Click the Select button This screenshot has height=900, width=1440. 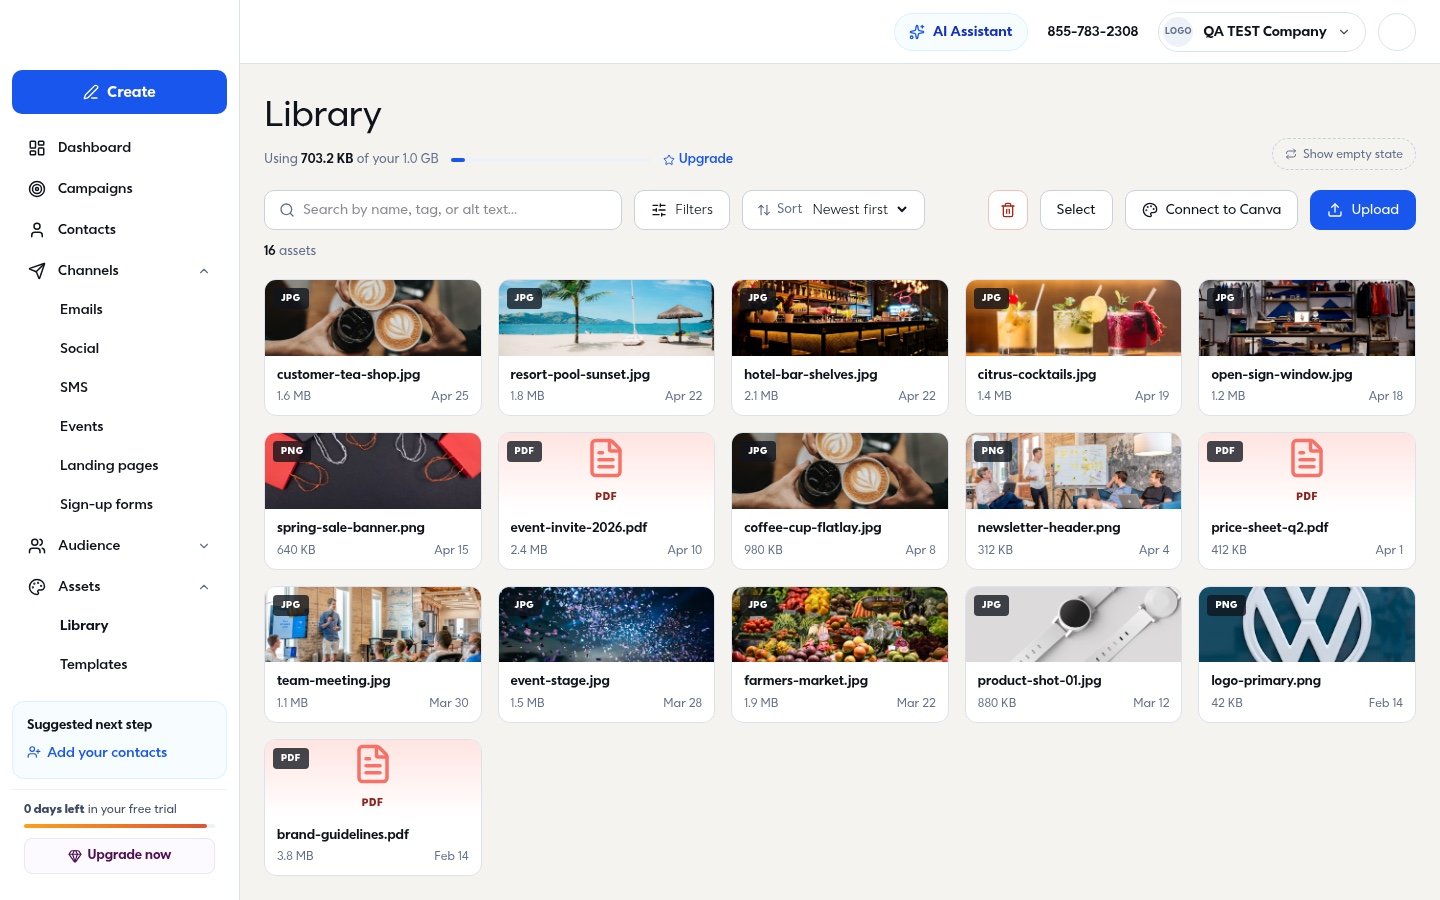click(x=1076, y=210)
